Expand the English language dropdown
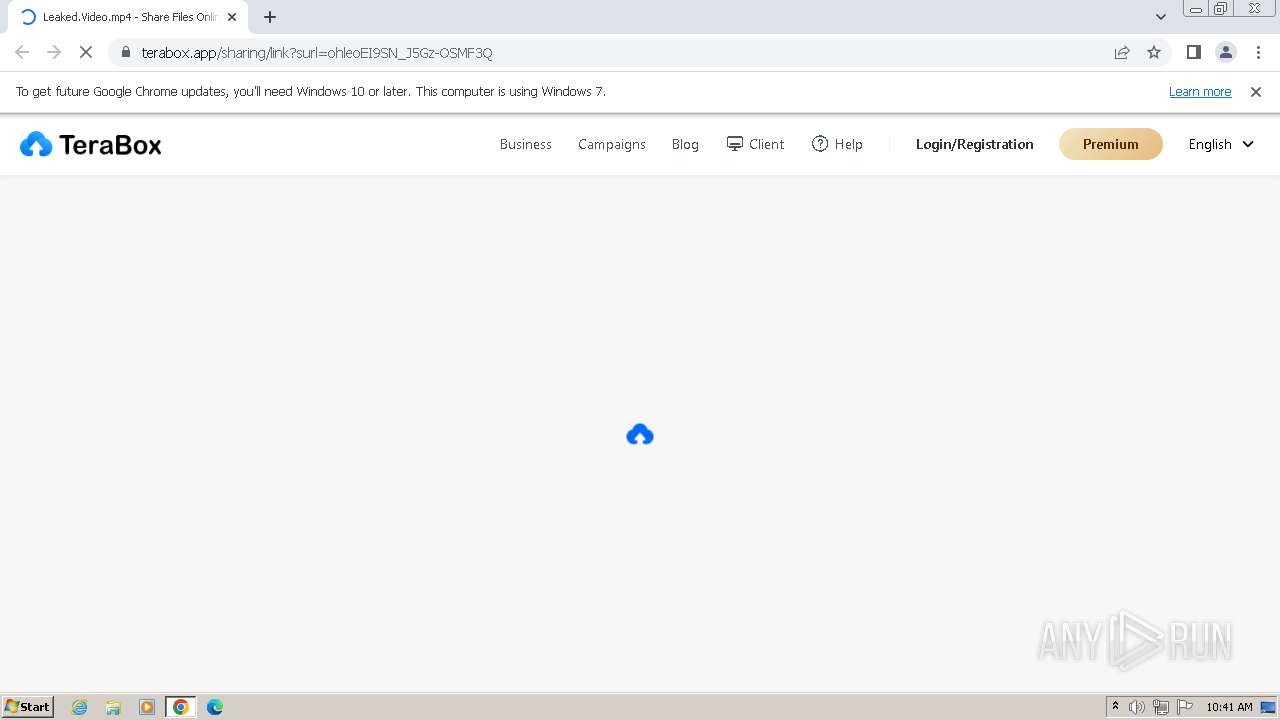This screenshot has height=720, width=1280. coord(1221,144)
